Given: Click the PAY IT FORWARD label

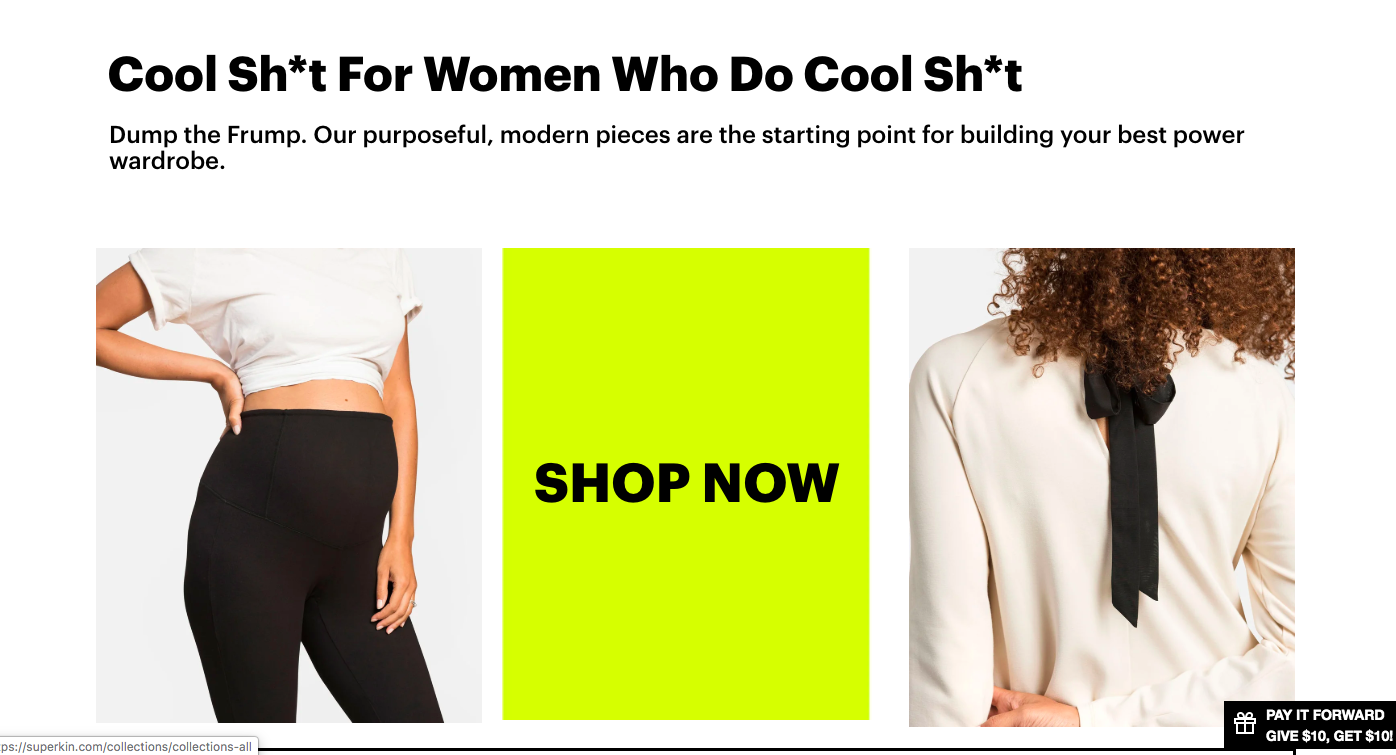Looking at the screenshot, I should (x=1325, y=715).
